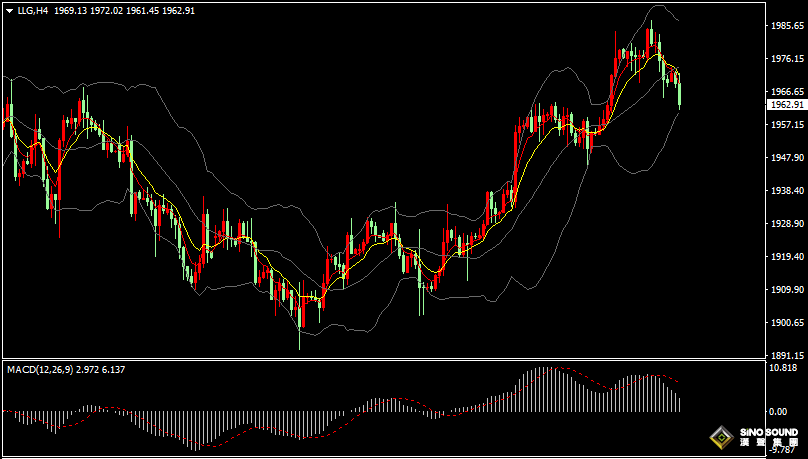Image resolution: width=808 pixels, height=459 pixels.
Task: Click the 0.00 MACD zero level label
Action: point(776,411)
